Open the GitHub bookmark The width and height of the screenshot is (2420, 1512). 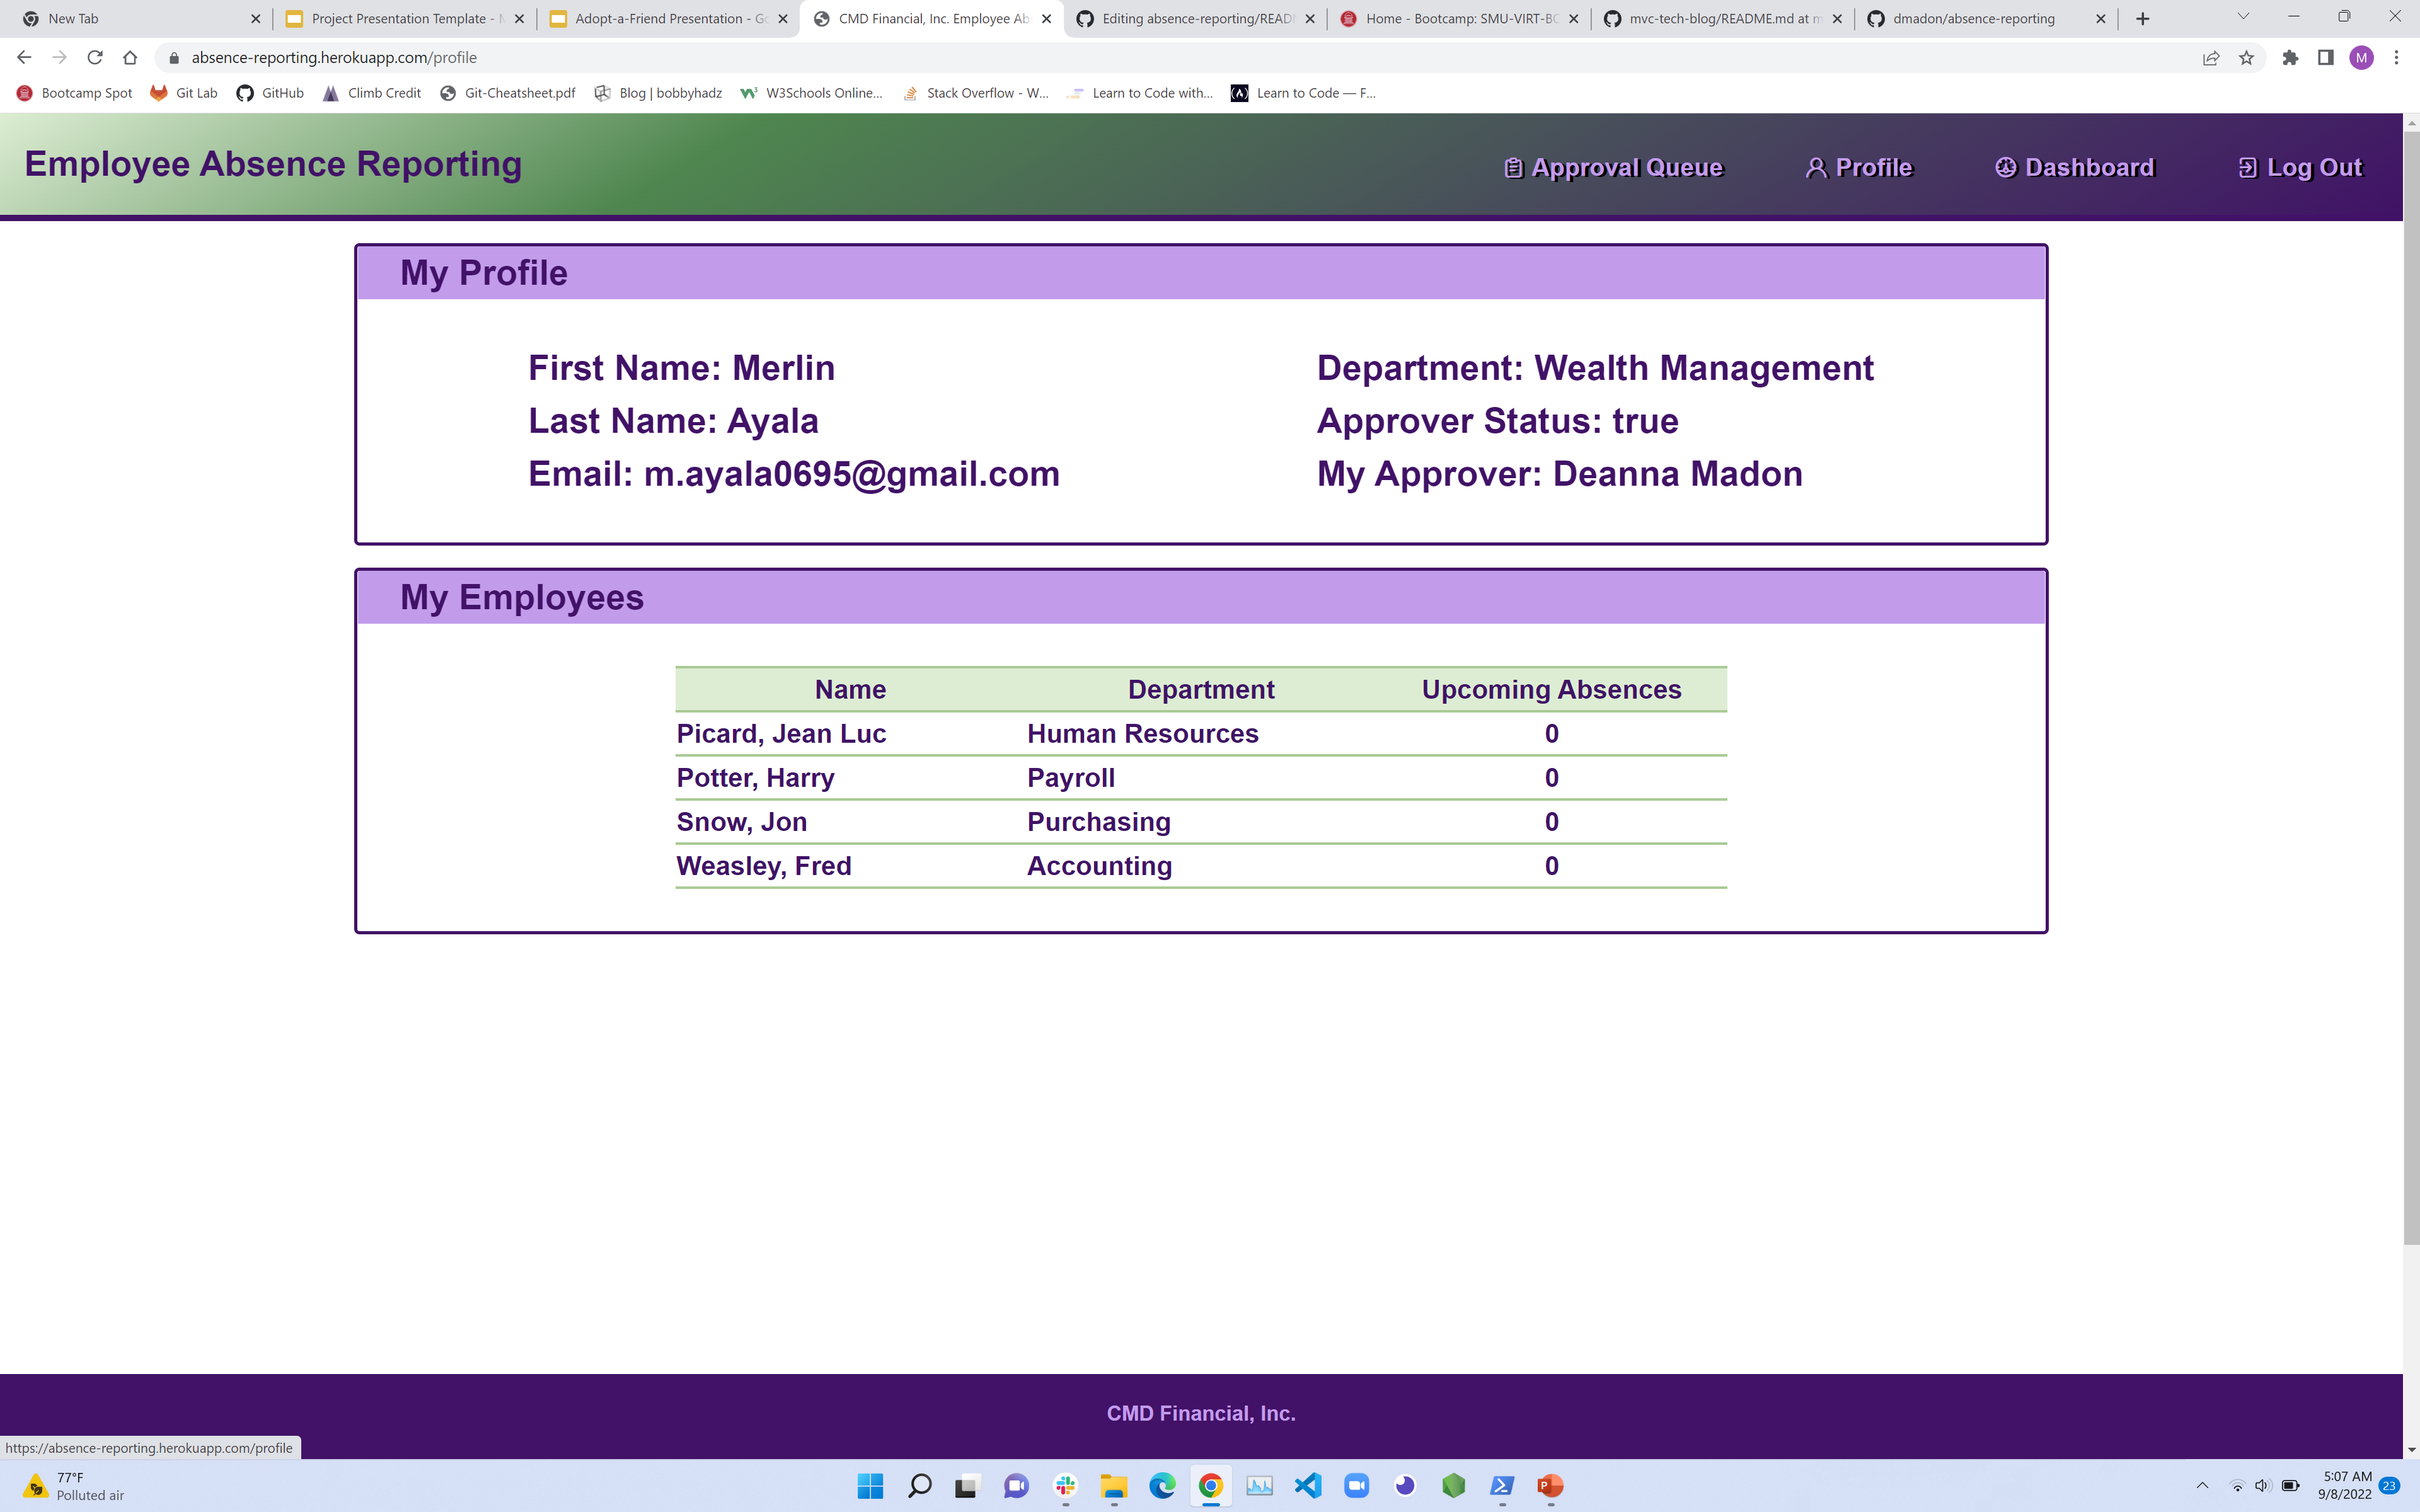pyautogui.click(x=270, y=93)
